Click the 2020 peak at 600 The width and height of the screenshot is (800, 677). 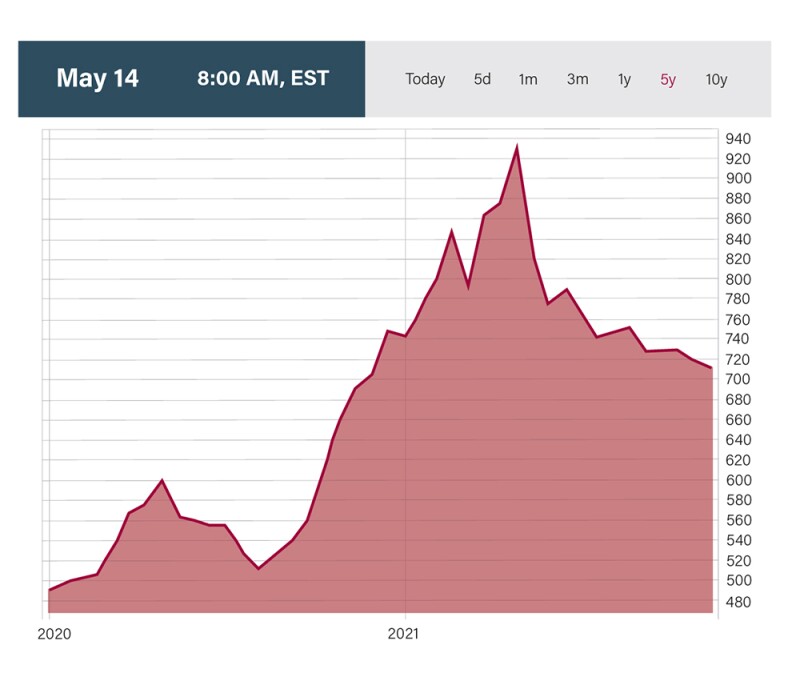pos(162,481)
